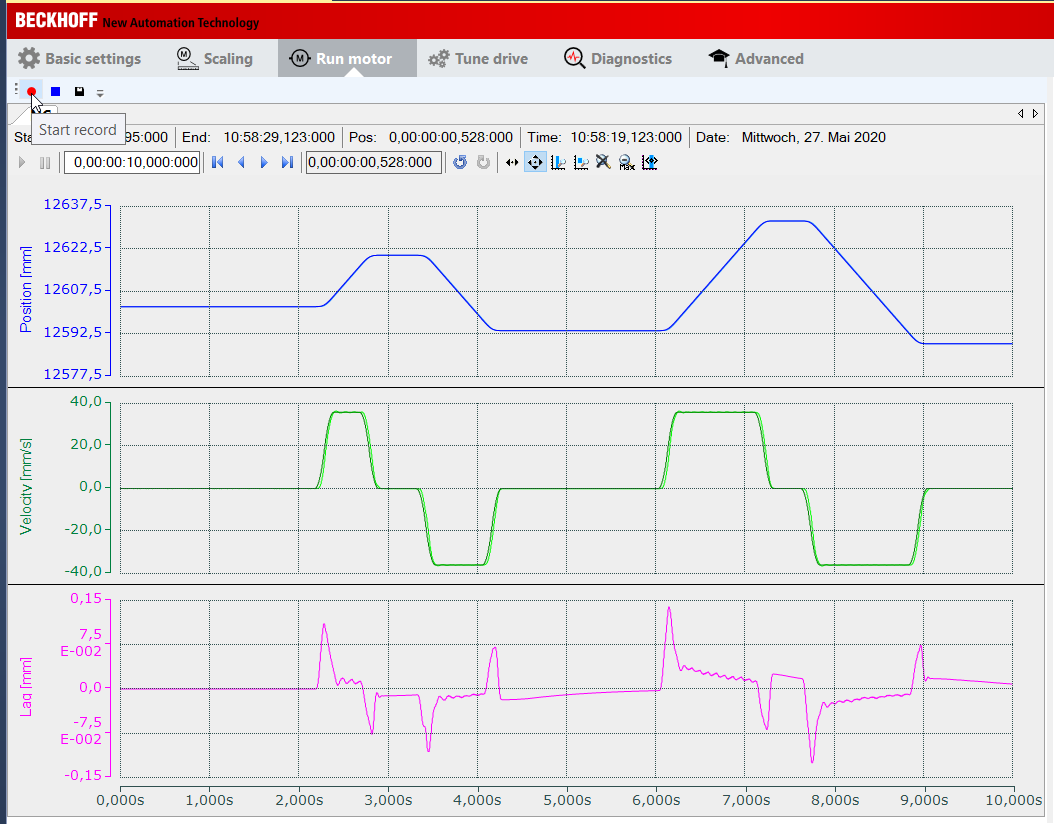The width and height of the screenshot is (1054, 824).
Task: Click the display width time field
Action: pos(132,163)
